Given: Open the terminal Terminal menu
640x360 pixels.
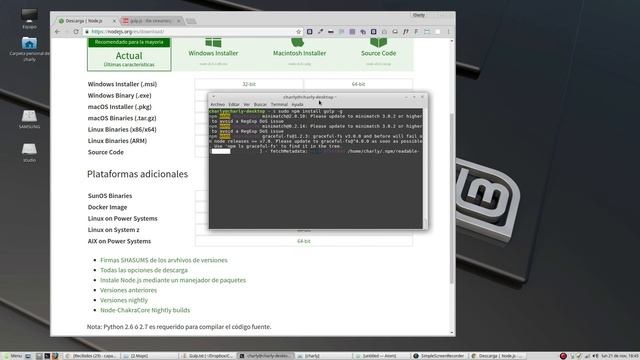Looking at the screenshot, I should pyautogui.click(x=279, y=104).
